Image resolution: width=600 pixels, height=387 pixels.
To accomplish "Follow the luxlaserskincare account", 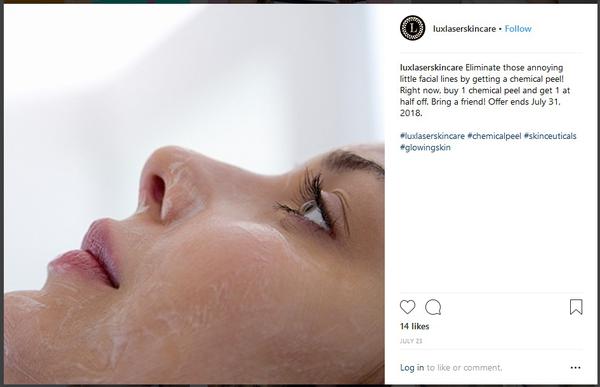I will click(518, 29).
